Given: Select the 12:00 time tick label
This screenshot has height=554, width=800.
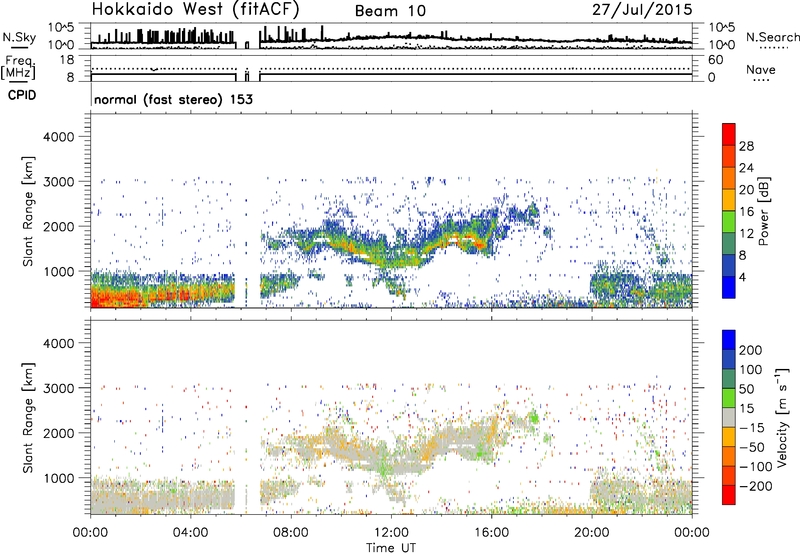Looking at the screenshot, I should point(391,533).
